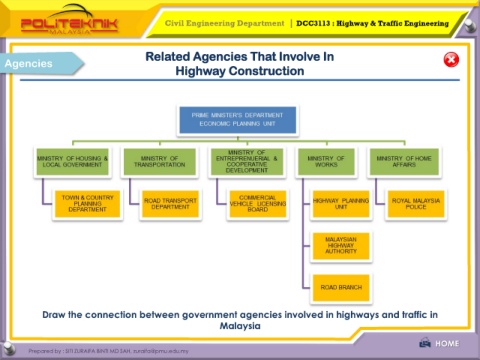Select Commercial Vehicle Licensing Board box
Screen dimensions: 480x360
[x=258, y=204]
